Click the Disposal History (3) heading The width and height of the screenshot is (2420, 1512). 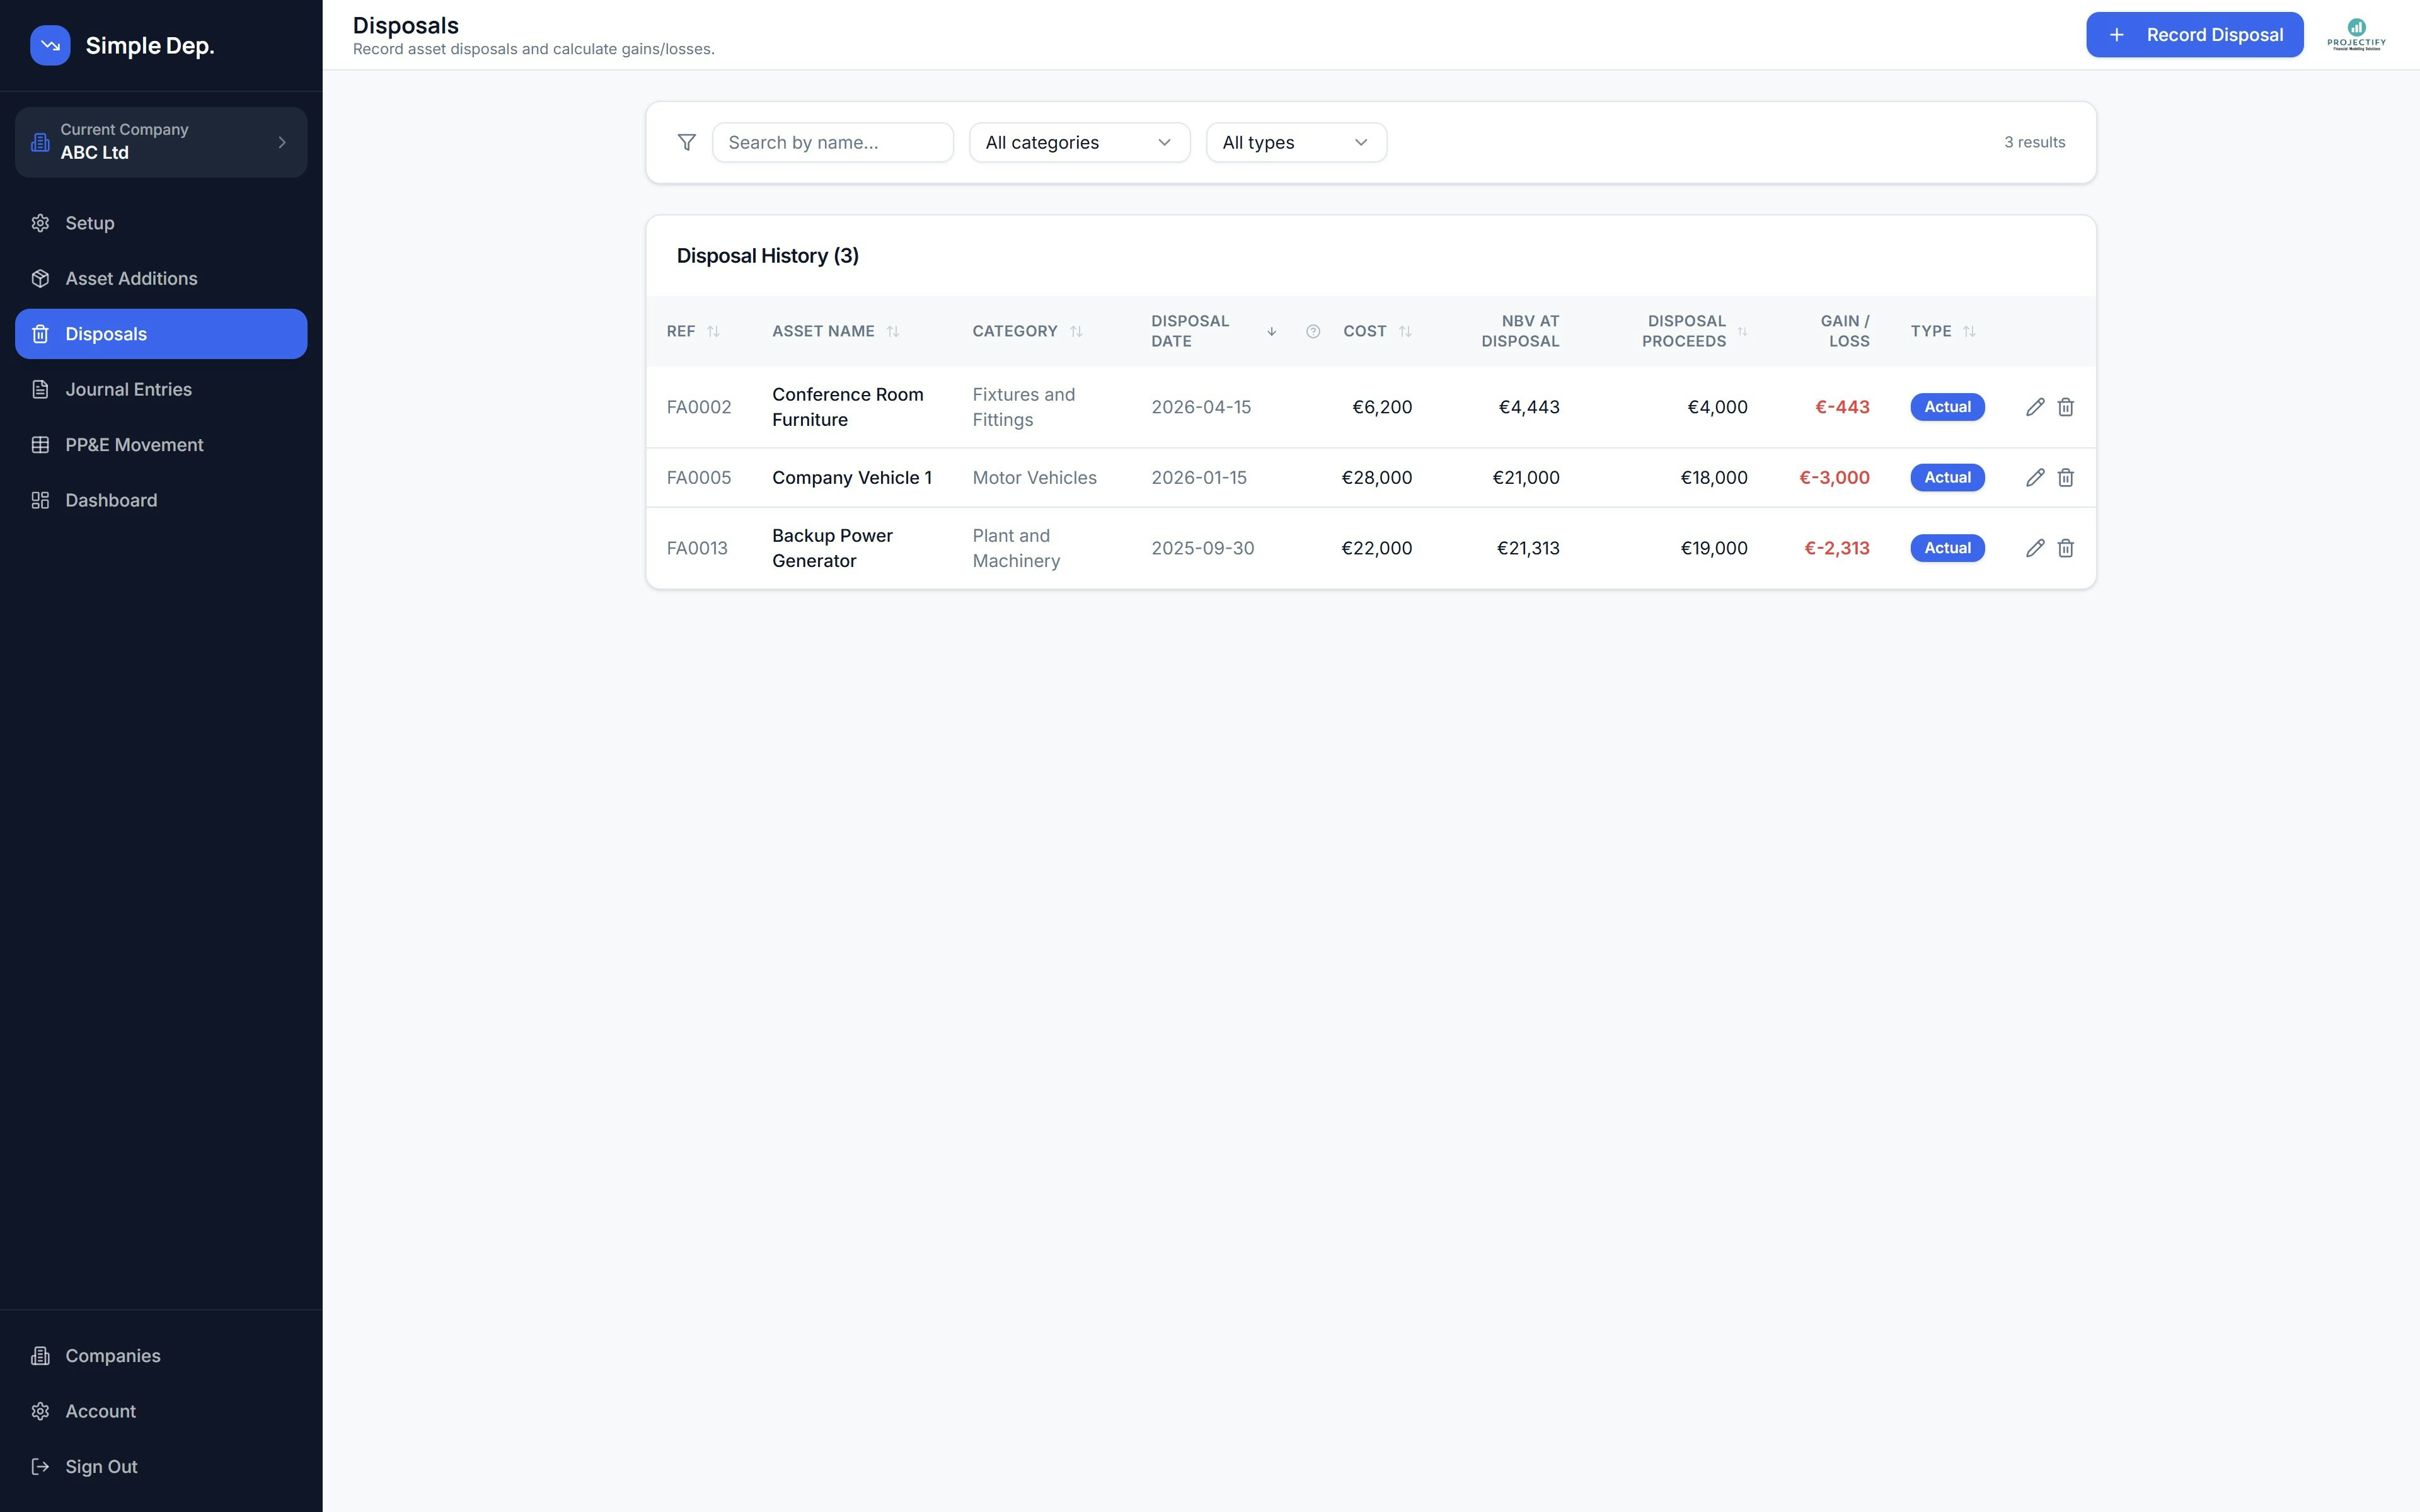coord(767,256)
